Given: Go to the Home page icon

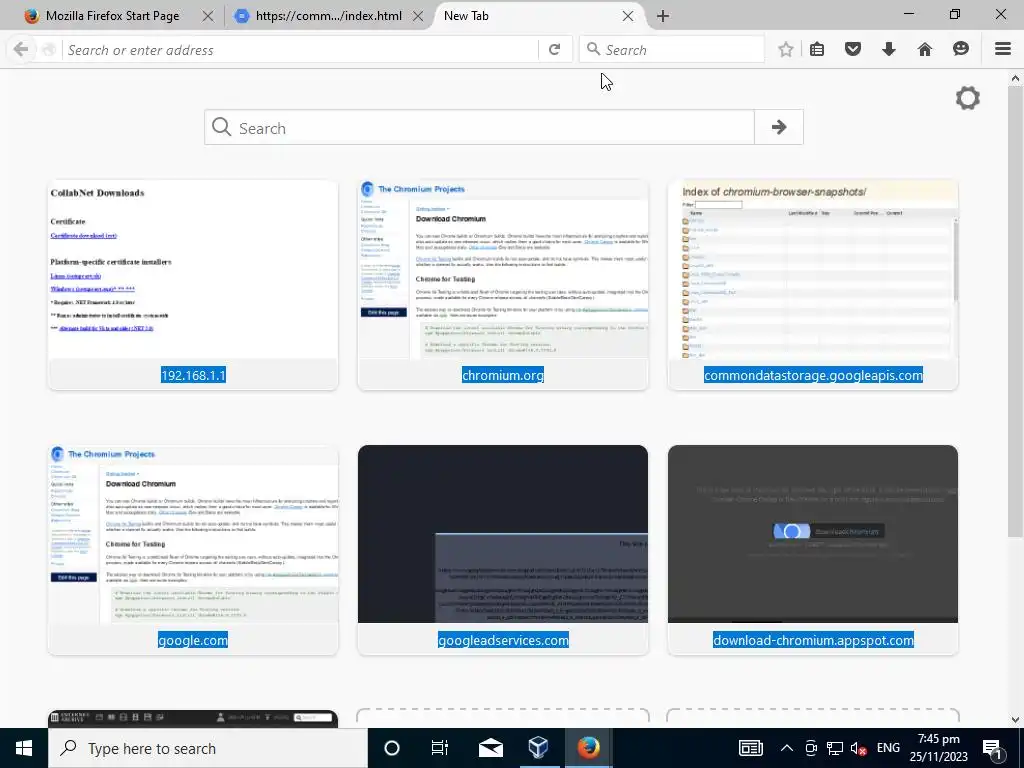Looking at the screenshot, I should click(x=925, y=50).
